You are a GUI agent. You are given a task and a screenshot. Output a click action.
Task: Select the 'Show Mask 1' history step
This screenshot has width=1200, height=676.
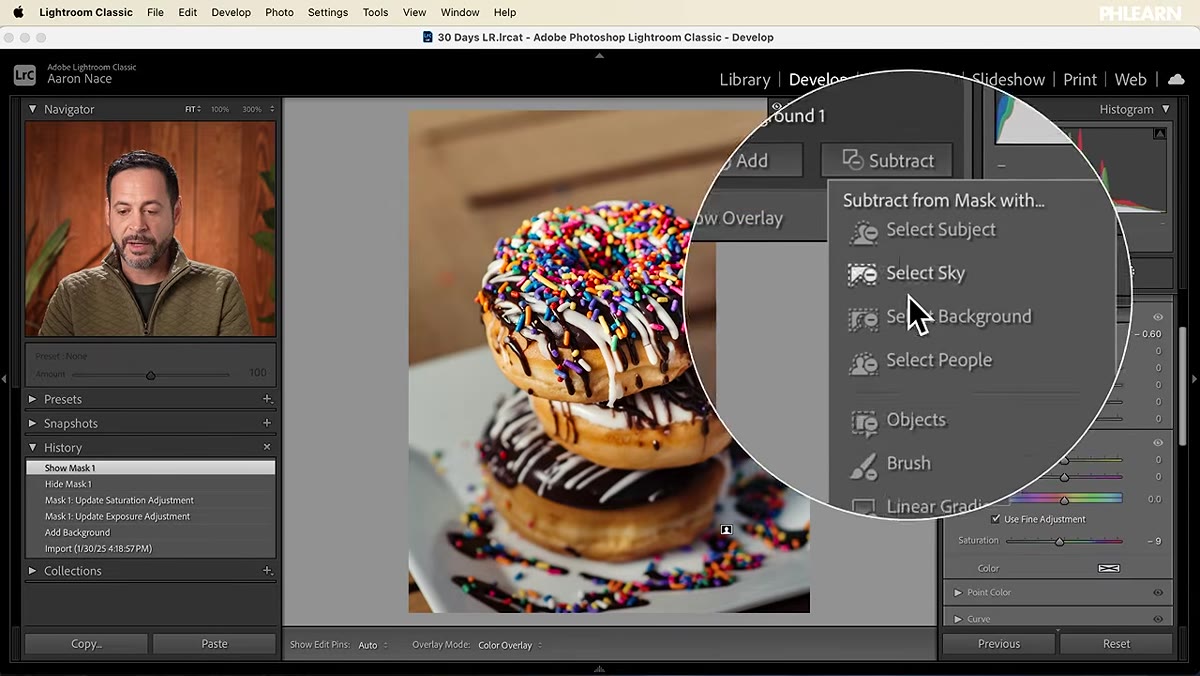click(150, 468)
